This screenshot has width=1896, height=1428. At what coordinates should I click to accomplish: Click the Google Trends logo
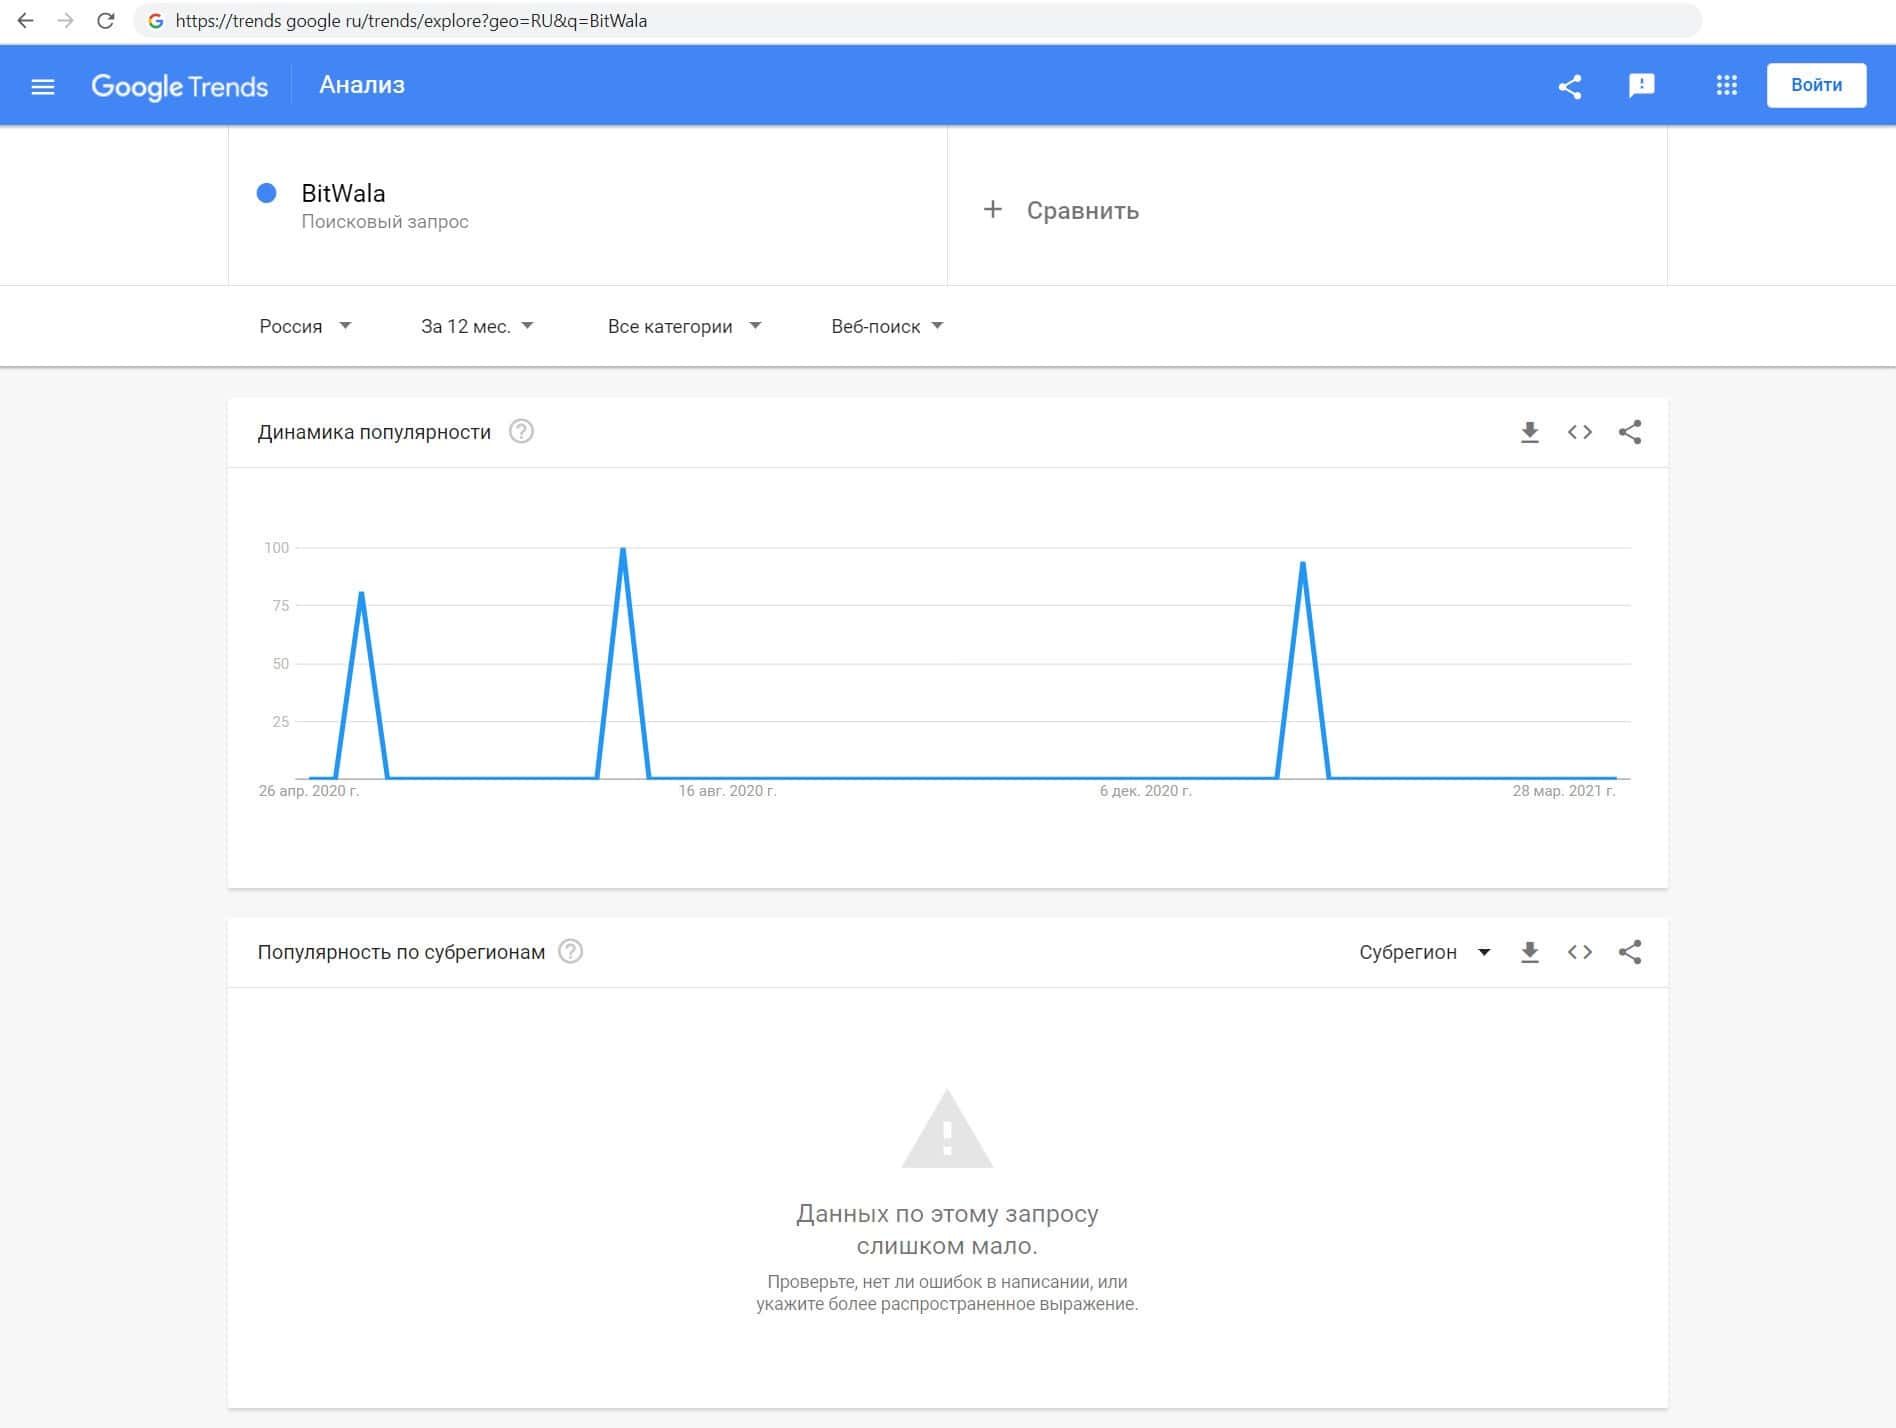click(180, 86)
